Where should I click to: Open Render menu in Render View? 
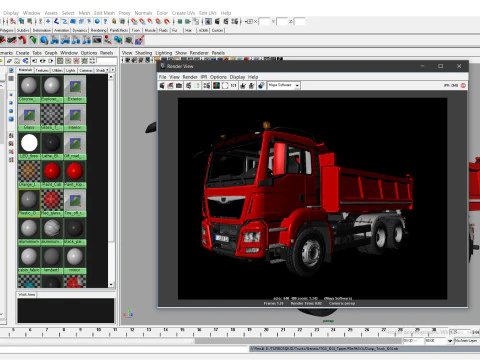click(x=190, y=77)
